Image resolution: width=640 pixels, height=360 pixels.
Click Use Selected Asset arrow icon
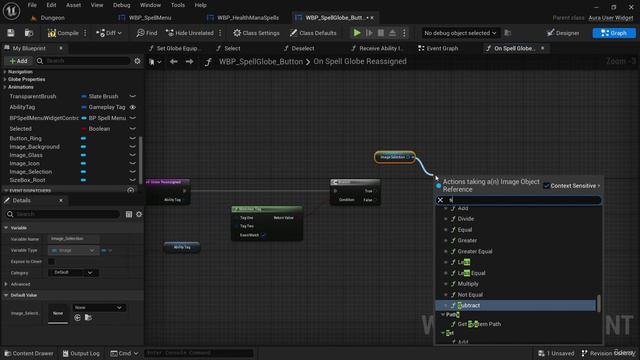click(x=78, y=318)
